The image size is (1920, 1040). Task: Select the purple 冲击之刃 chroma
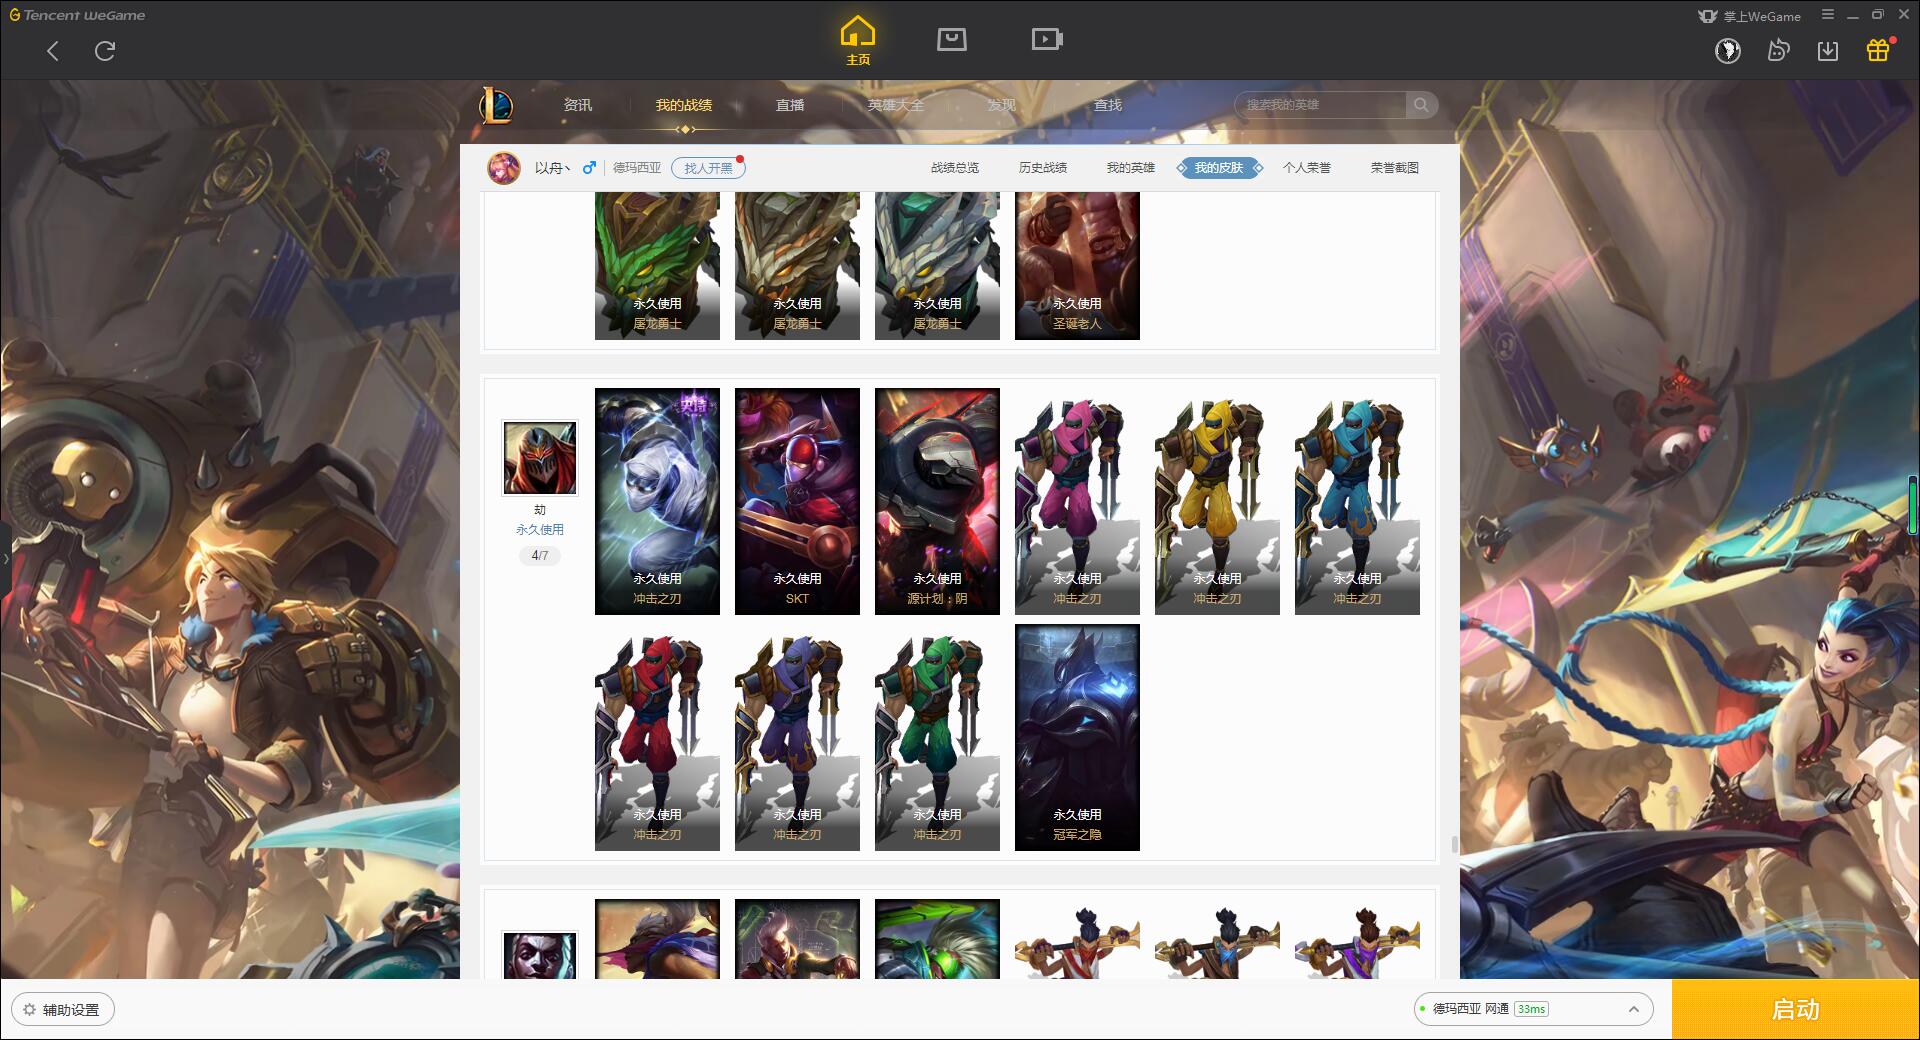coord(797,737)
